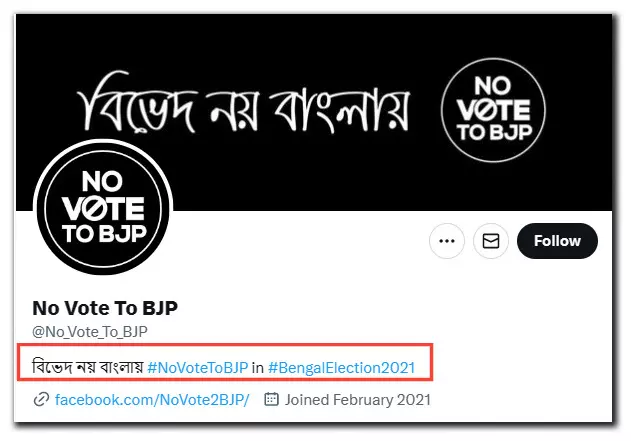Click the calendar icon beside Joined date
Viewport: 631px width, 441px height.
tap(271, 399)
